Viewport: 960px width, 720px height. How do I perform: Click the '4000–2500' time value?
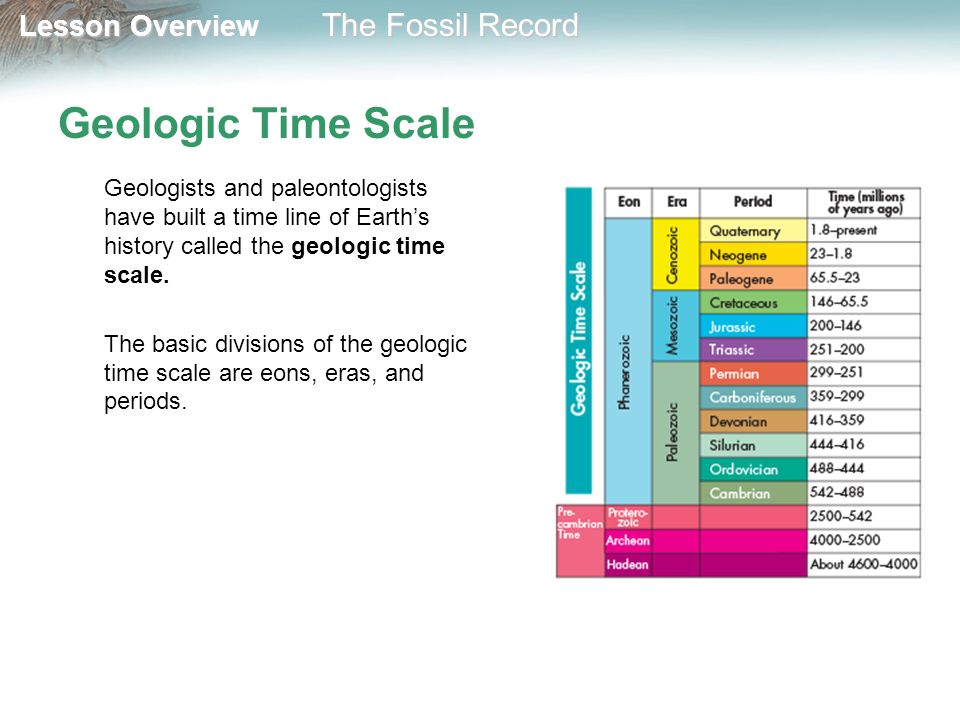tap(845, 539)
